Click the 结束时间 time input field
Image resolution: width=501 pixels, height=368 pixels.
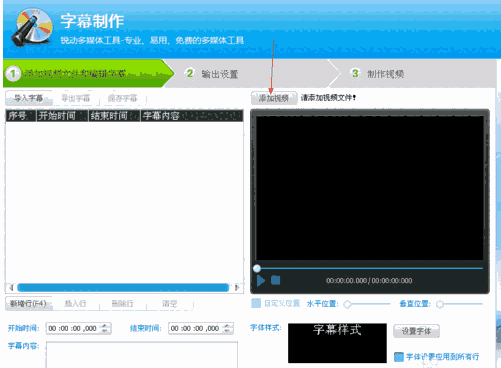(201, 328)
